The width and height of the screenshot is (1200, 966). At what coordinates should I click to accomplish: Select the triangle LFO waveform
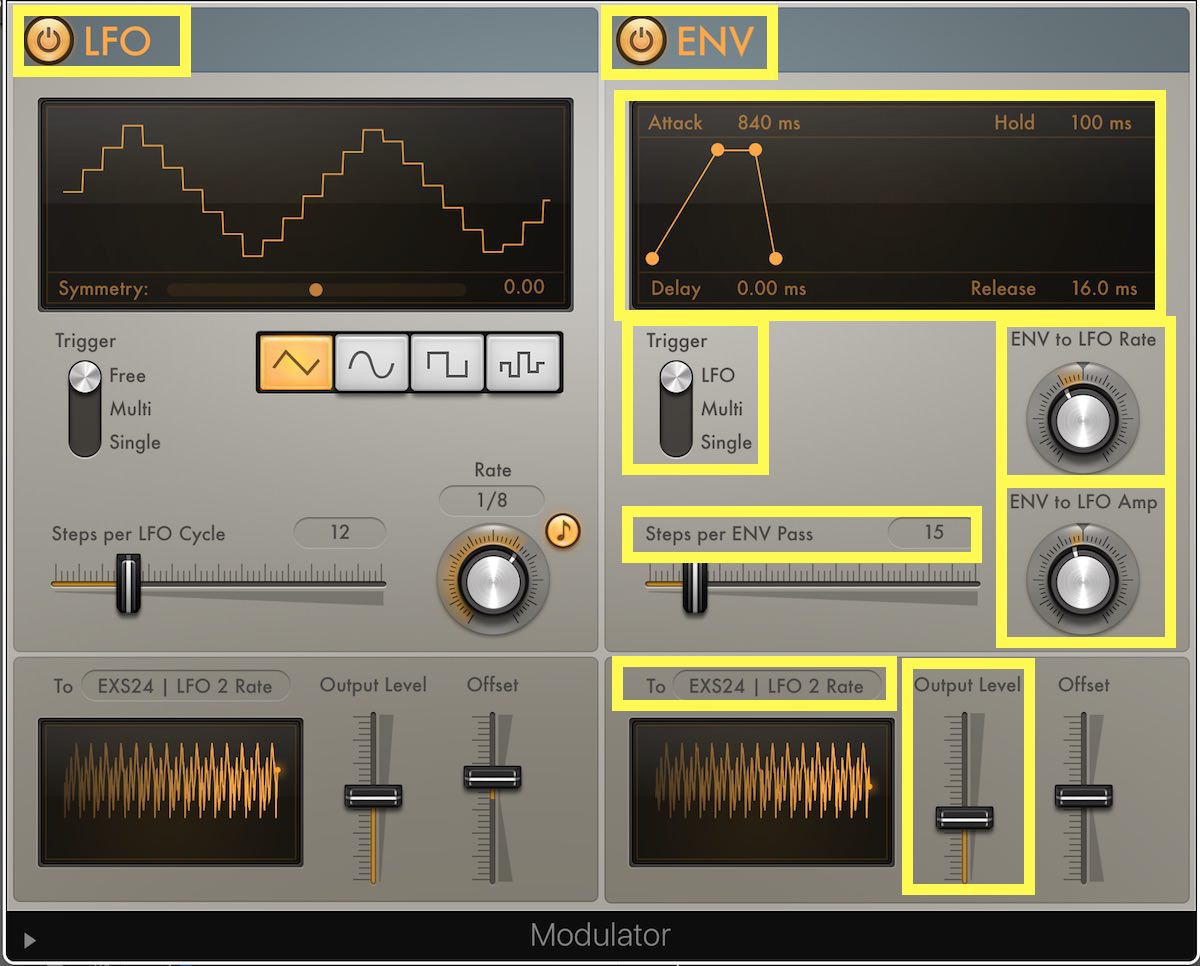tap(296, 362)
